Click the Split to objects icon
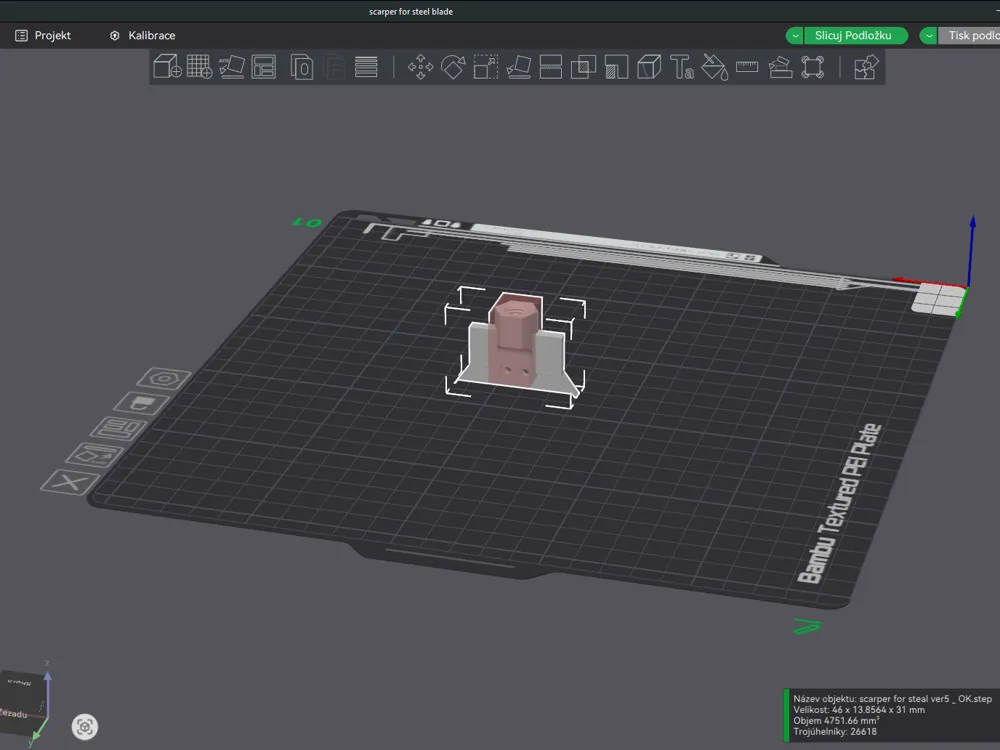 tap(302, 67)
